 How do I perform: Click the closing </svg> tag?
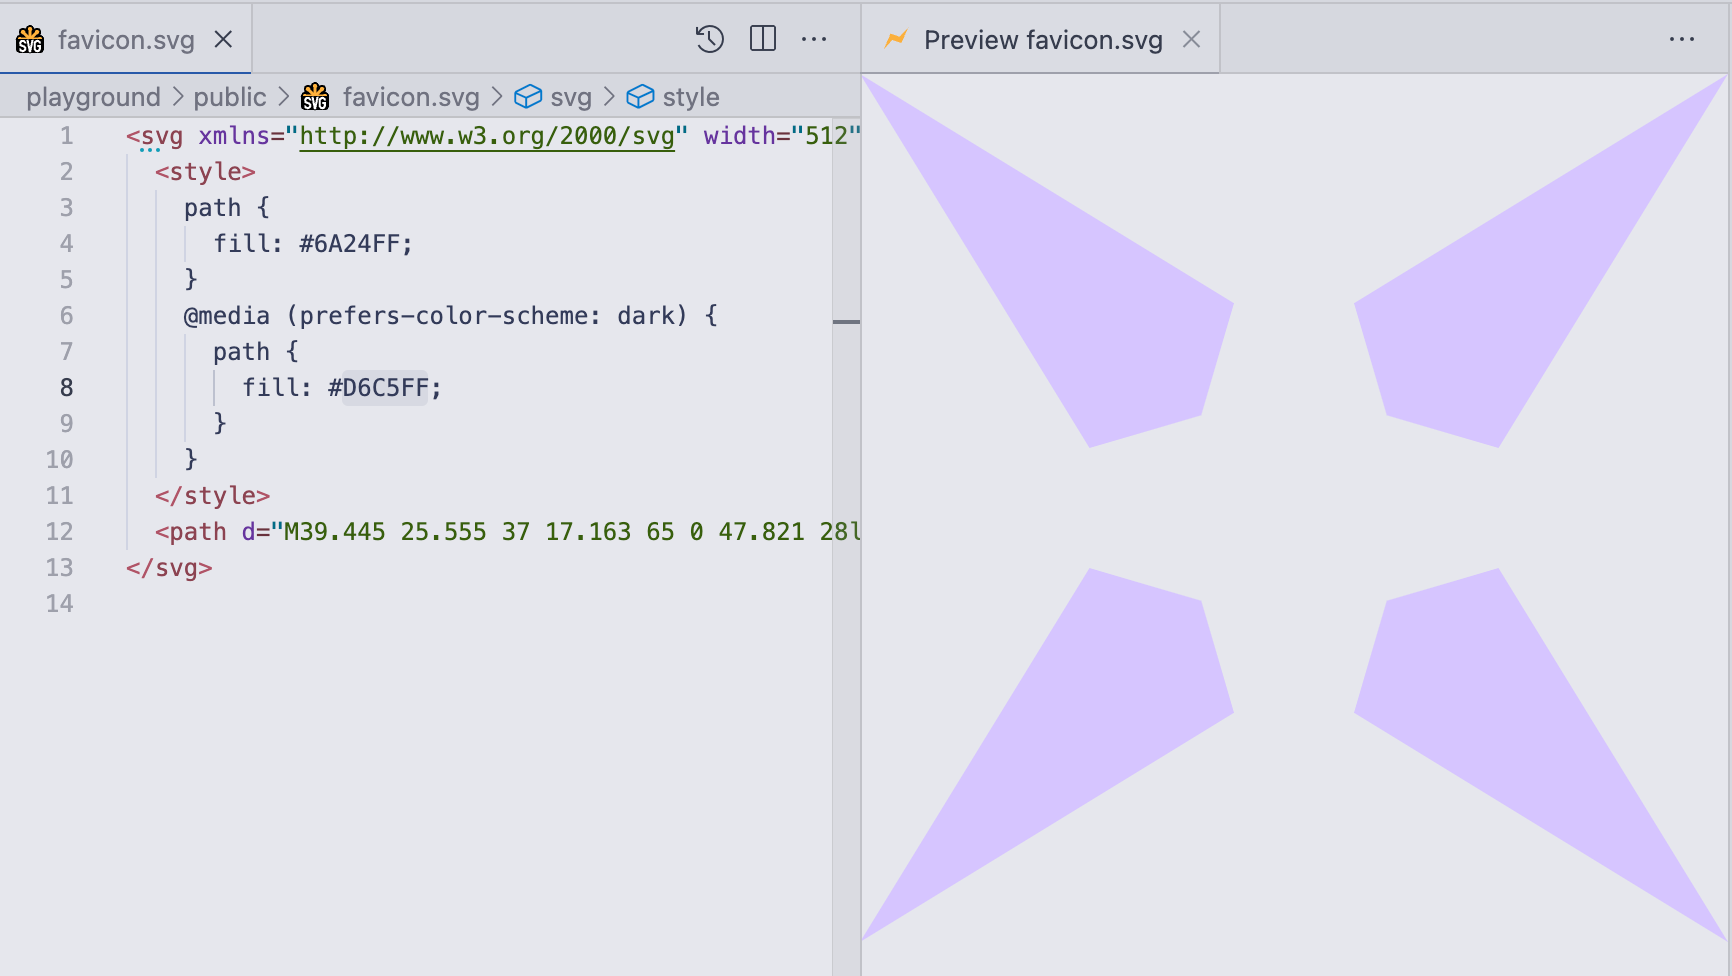pos(169,568)
